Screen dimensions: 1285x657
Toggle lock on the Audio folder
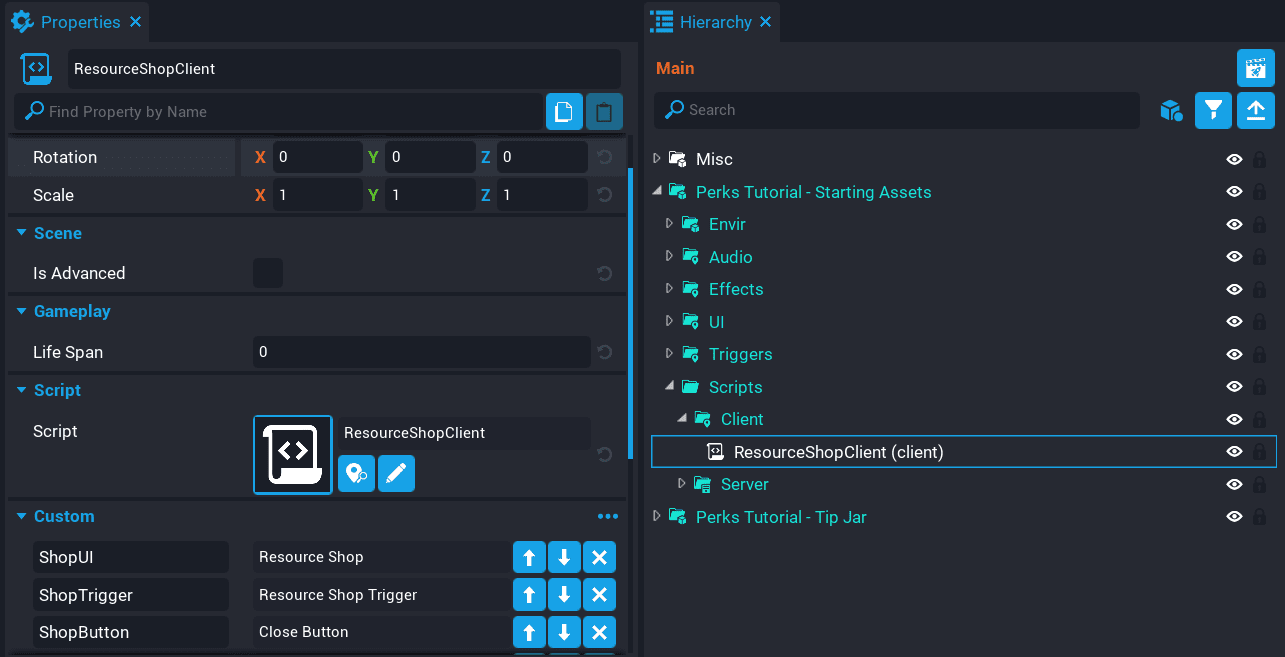point(1260,257)
